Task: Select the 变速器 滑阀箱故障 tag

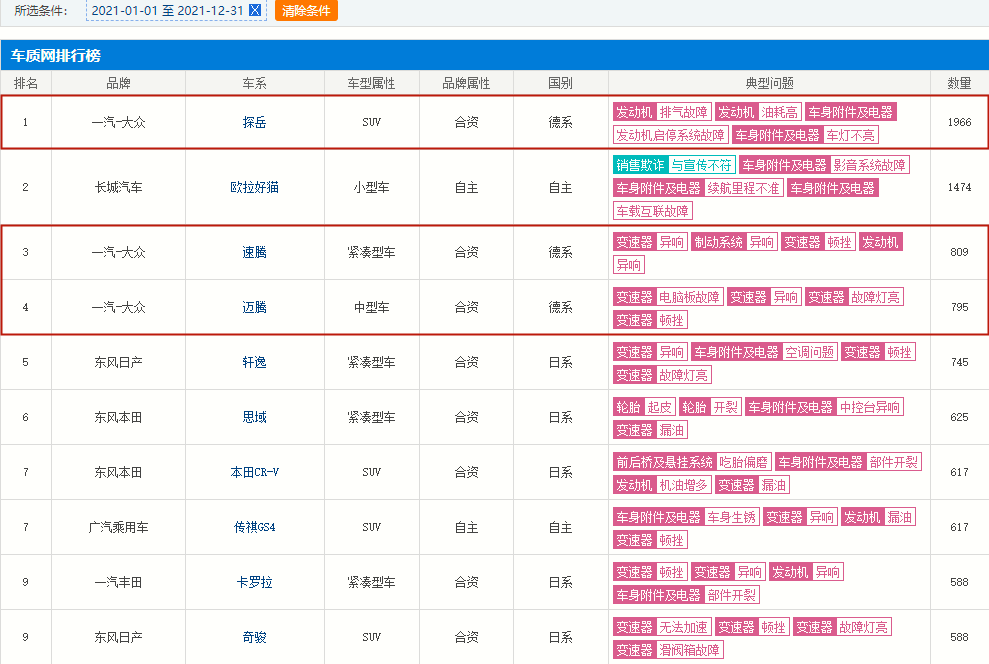Action: [x=668, y=649]
